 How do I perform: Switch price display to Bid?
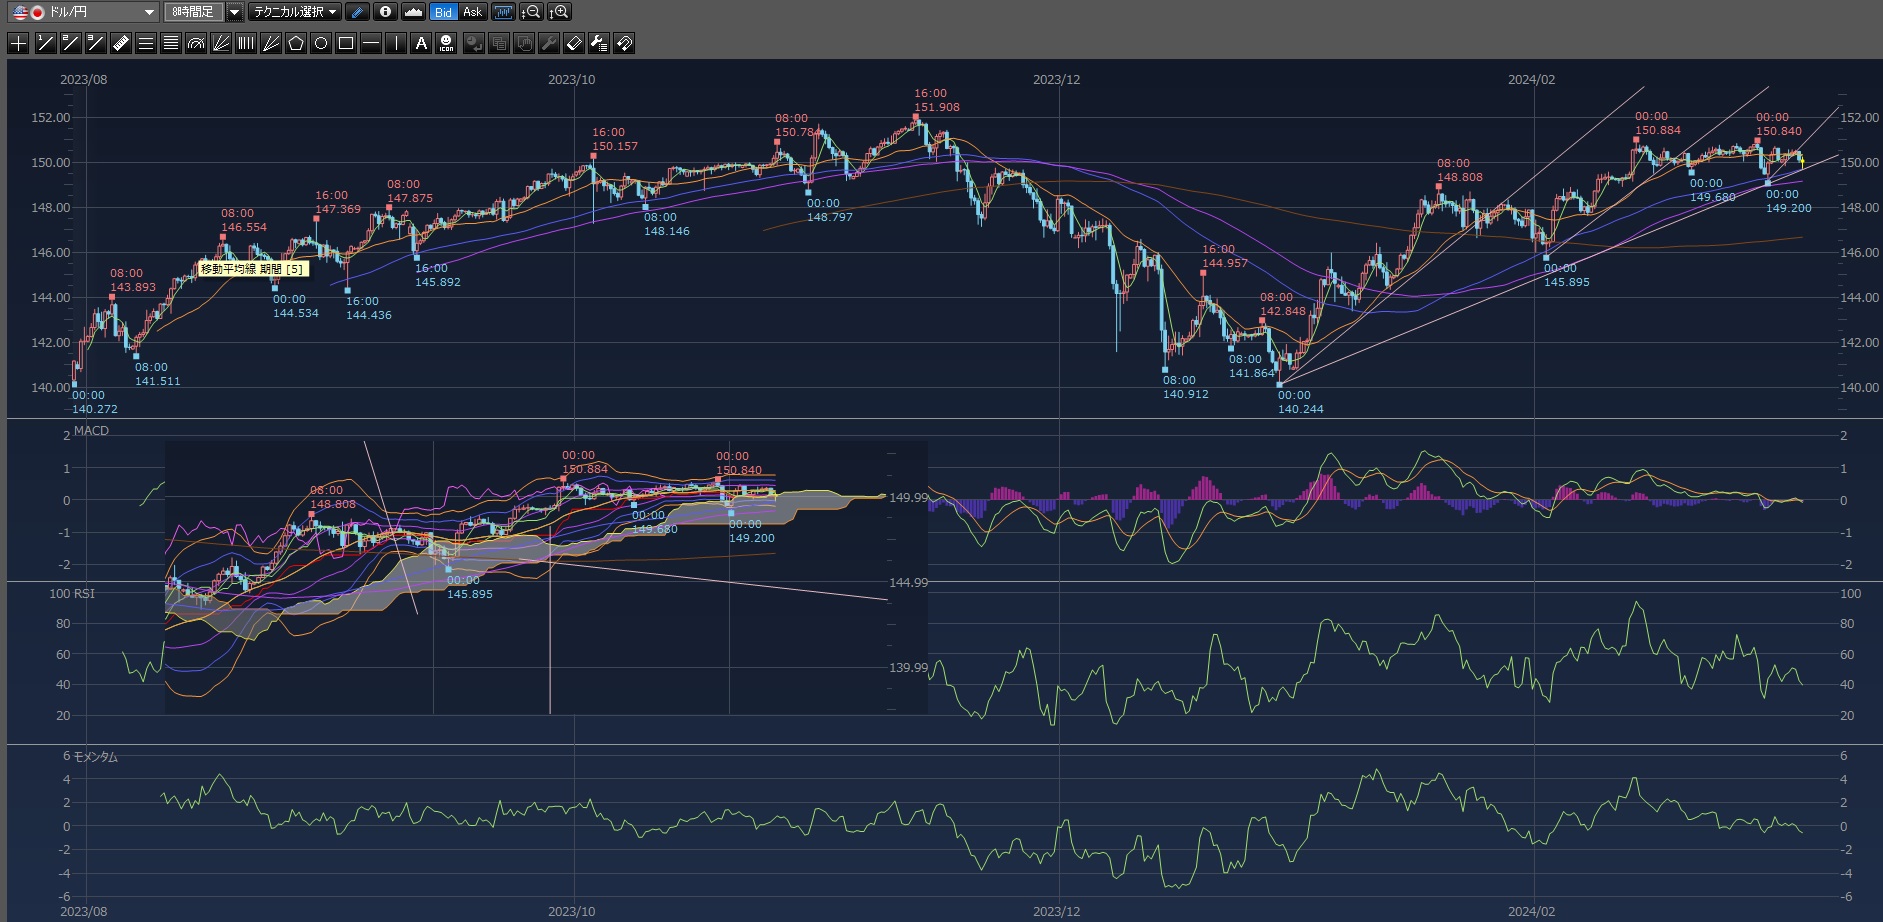click(x=443, y=12)
